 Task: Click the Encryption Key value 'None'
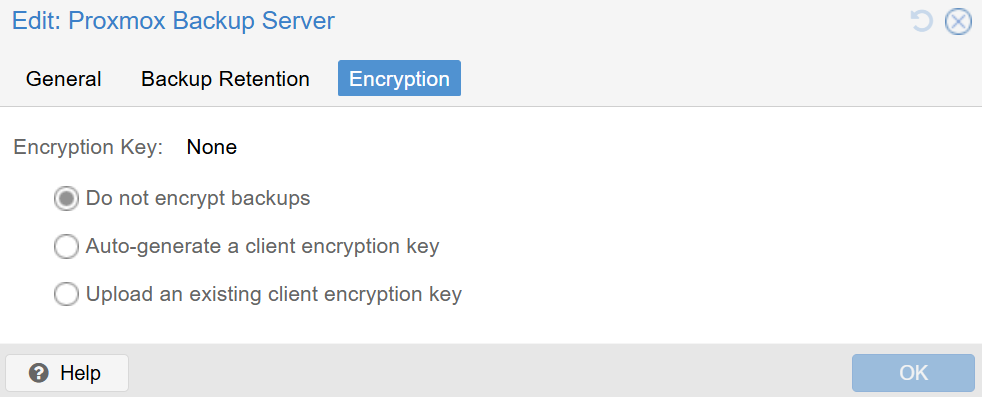click(x=212, y=147)
